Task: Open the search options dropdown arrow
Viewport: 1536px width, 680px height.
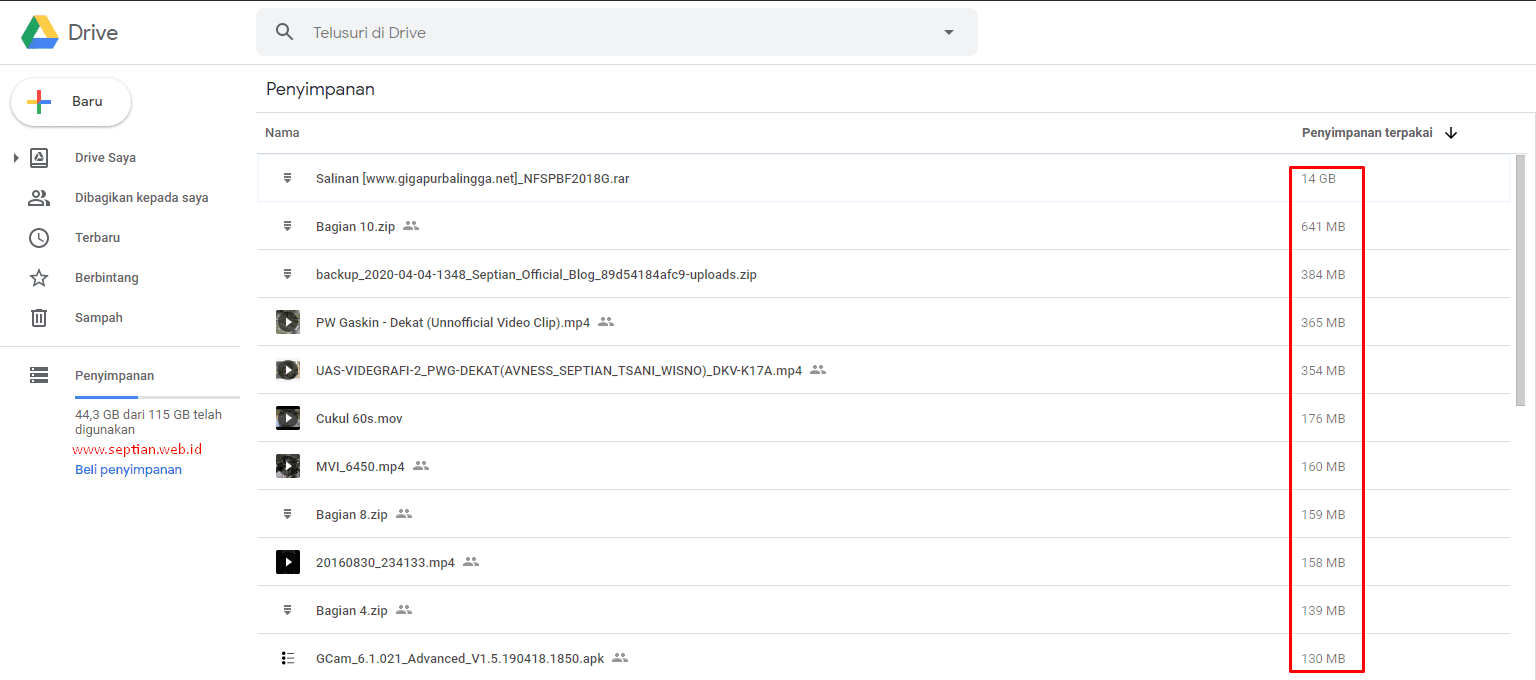Action: pyautogui.click(x=947, y=31)
